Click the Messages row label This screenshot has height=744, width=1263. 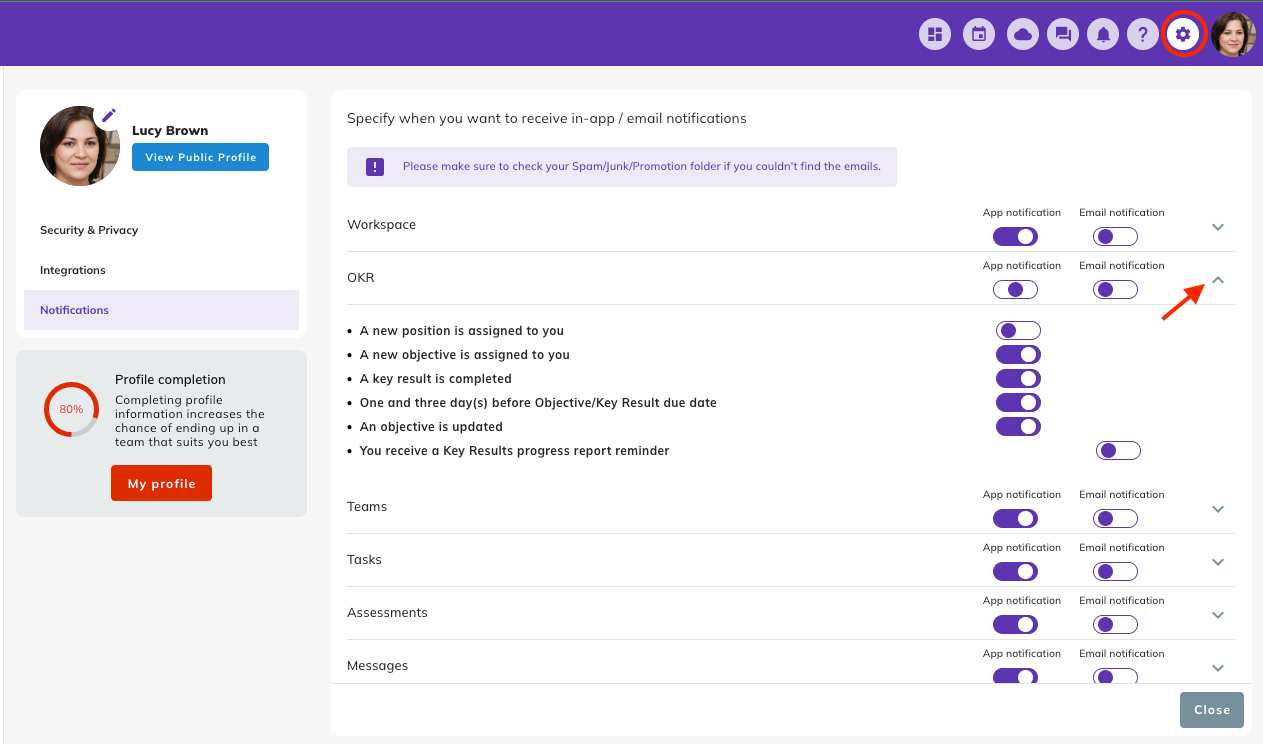[377, 666]
